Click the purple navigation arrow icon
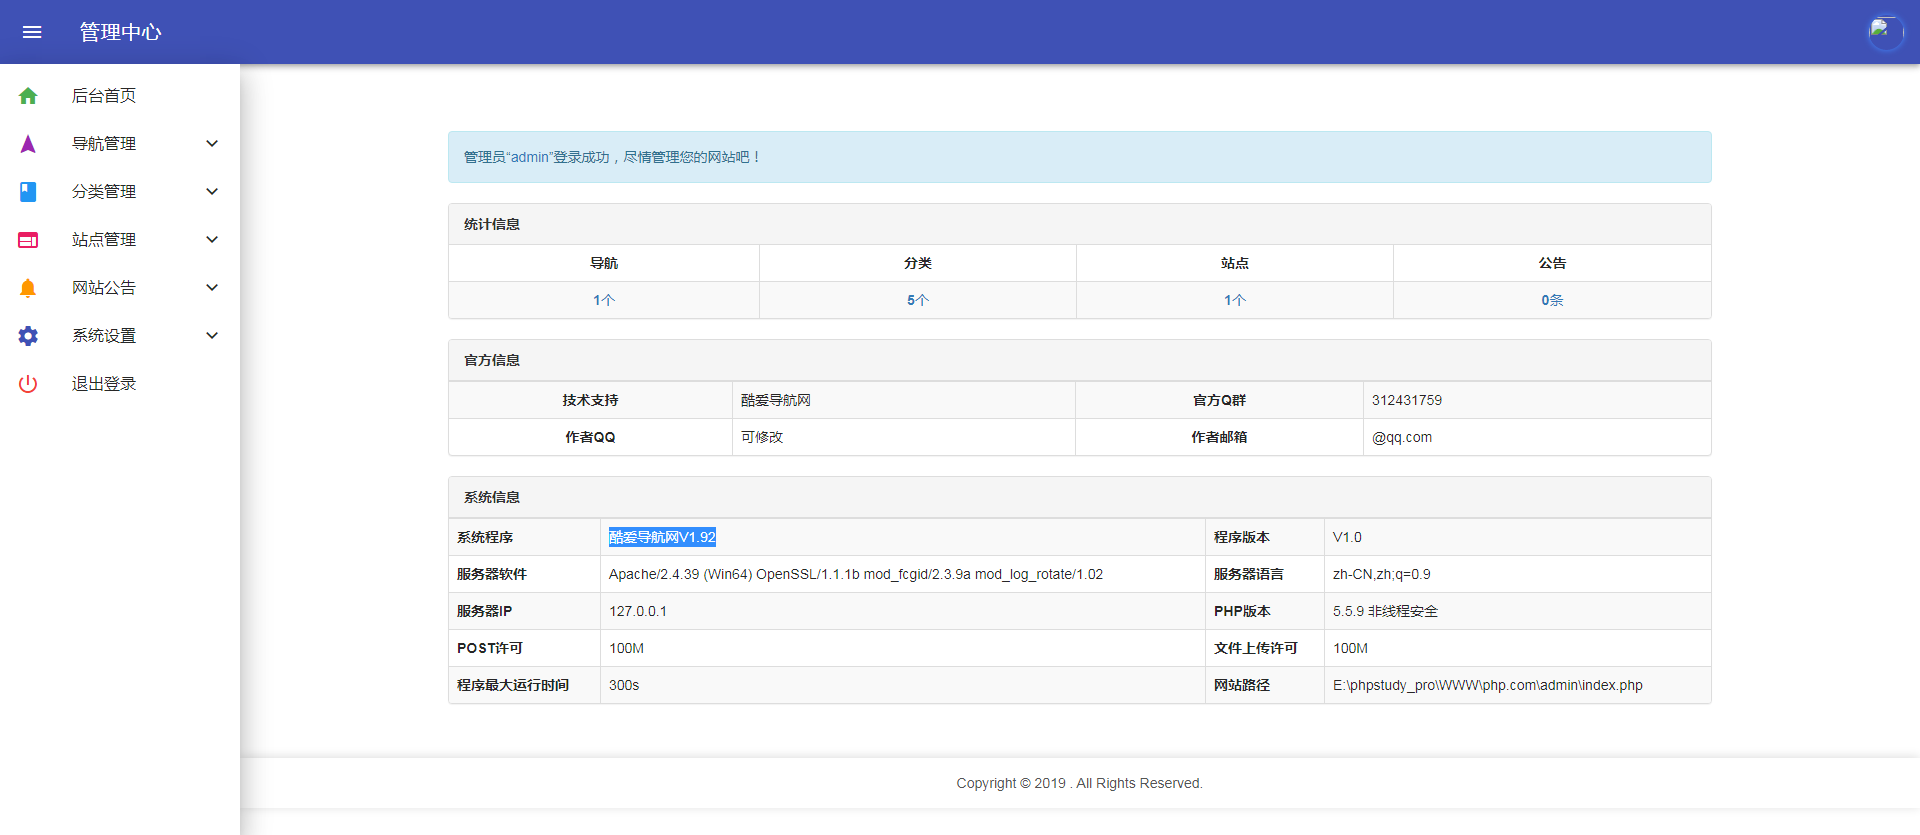The width and height of the screenshot is (1920, 835). pyautogui.click(x=28, y=144)
